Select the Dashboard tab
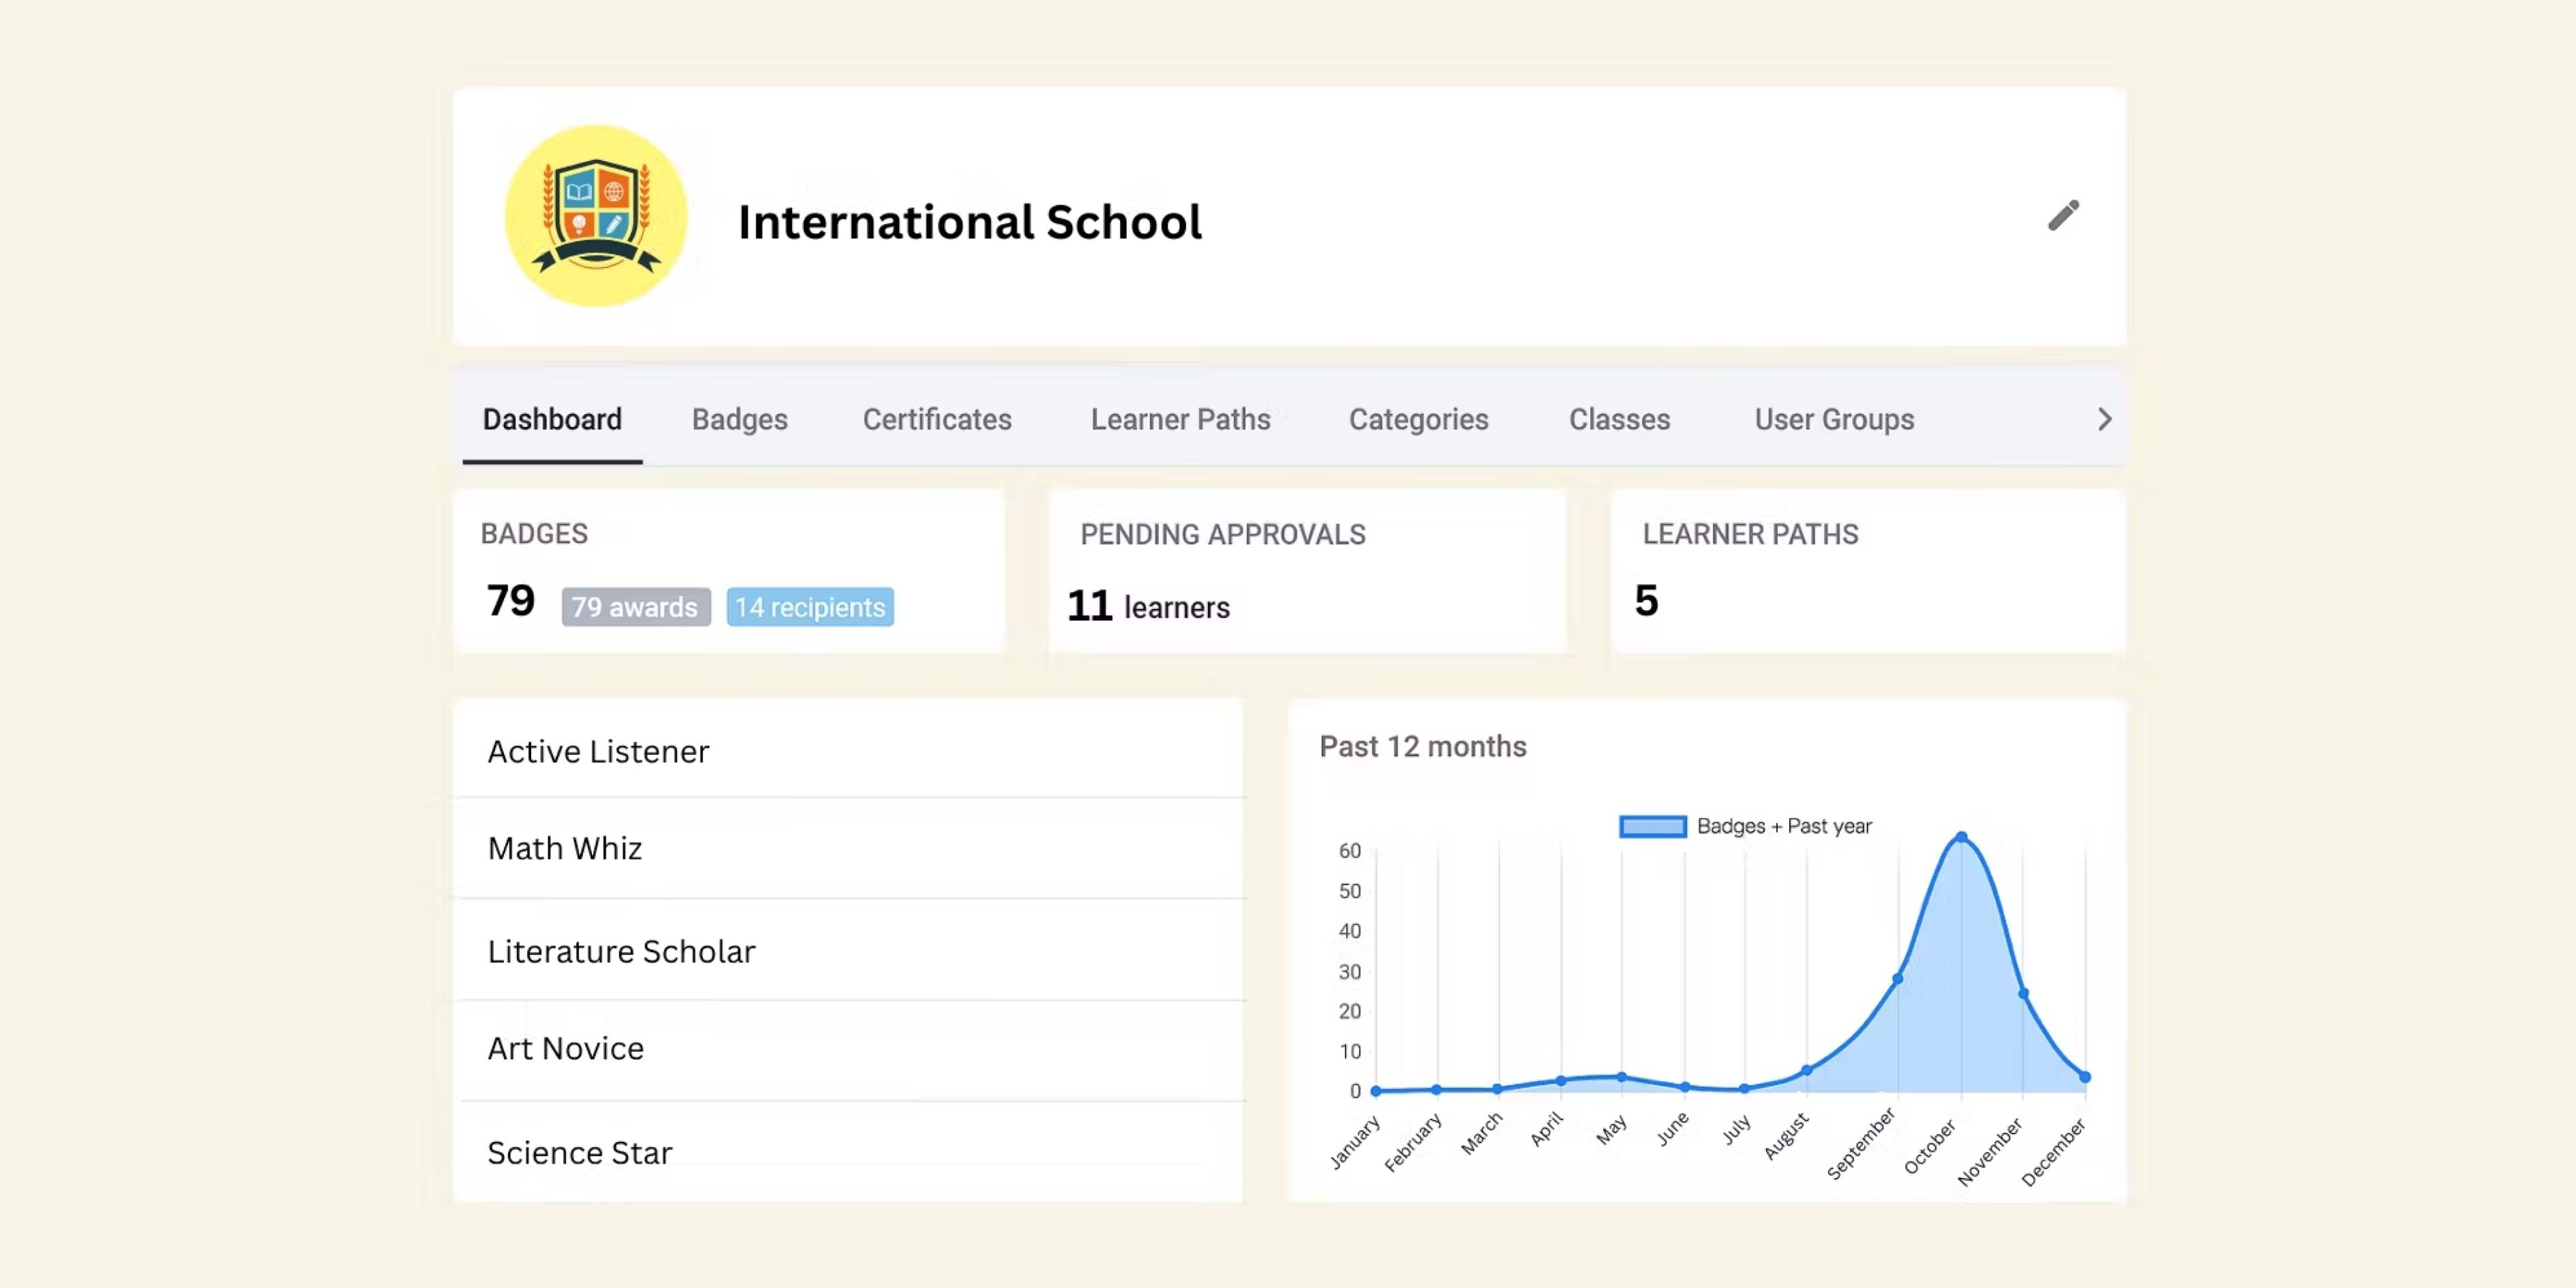The image size is (2576, 1288). click(552, 419)
